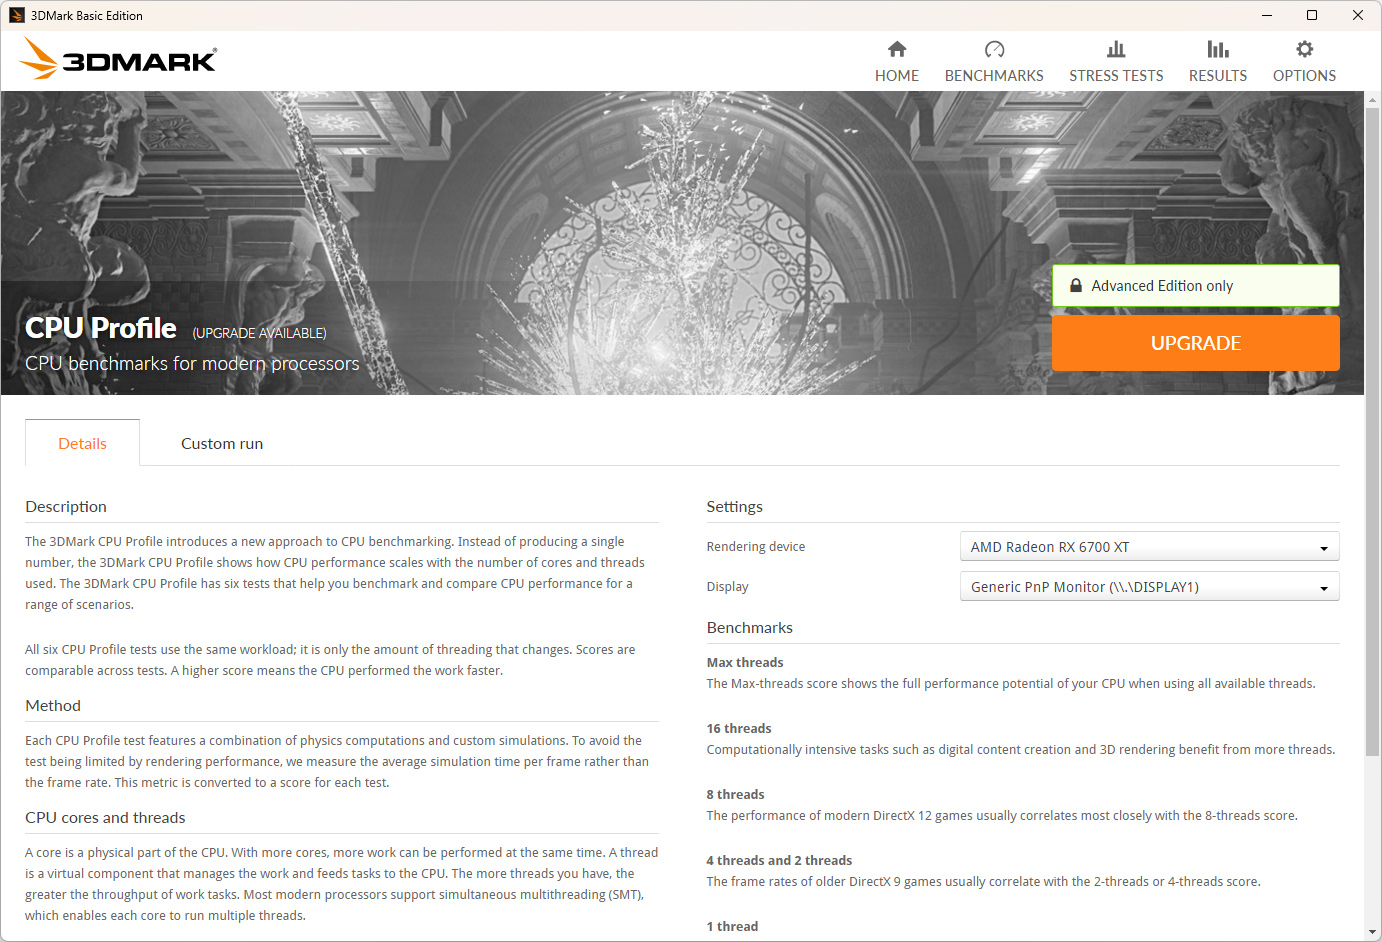Click the 16 threads benchmark heading
The width and height of the screenshot is (1382, 942).
(739, 728)
